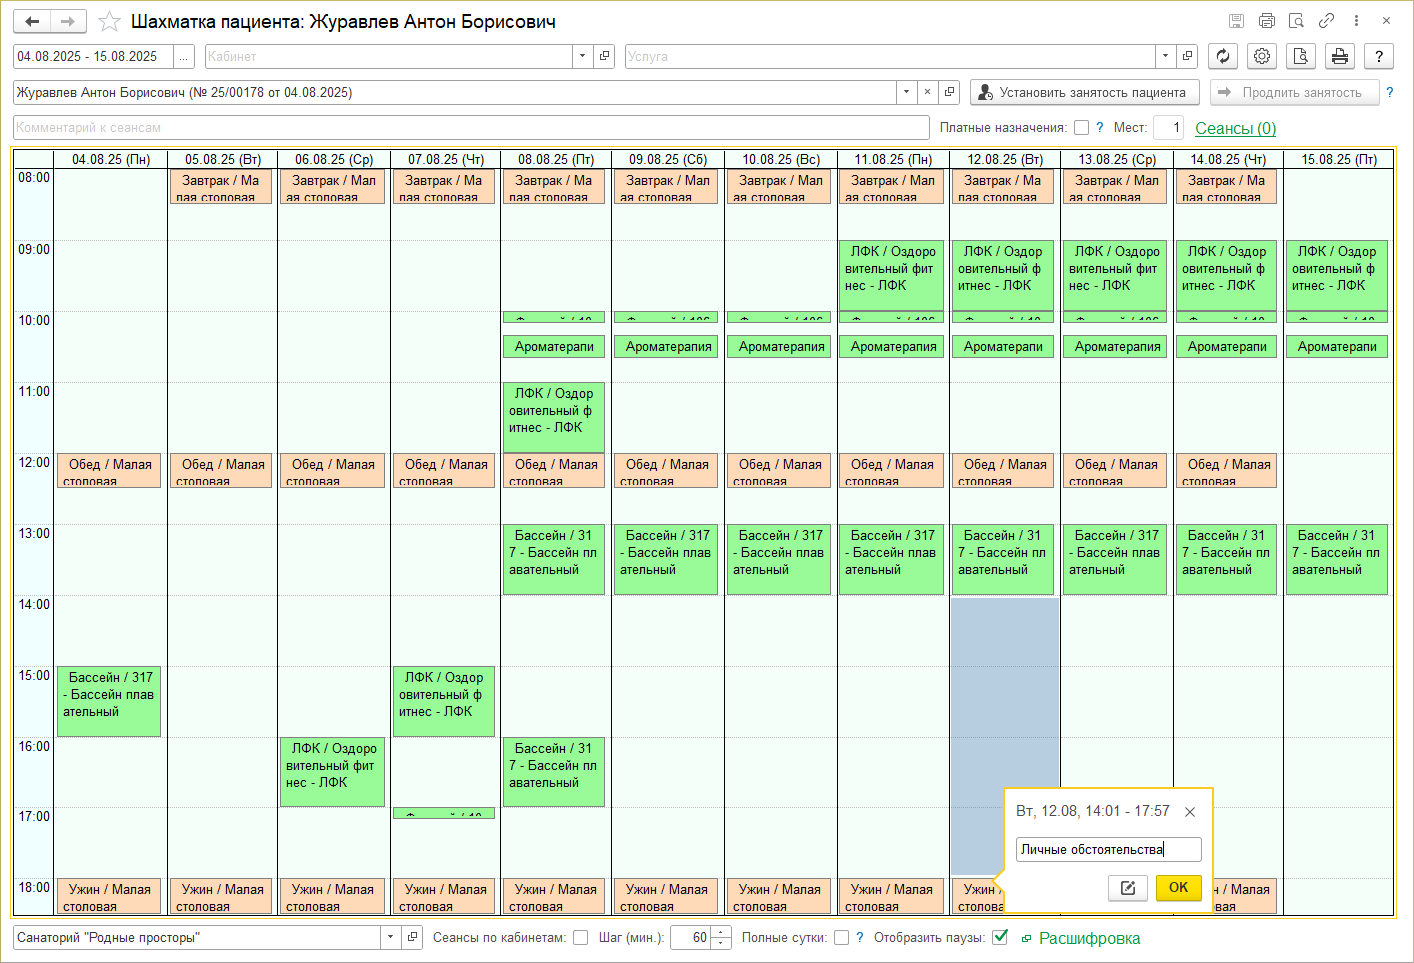Select Бассейн session on 13.08.25 at 13:00
Screen dimensions: 1414x963
click(x=1115, y=560)
